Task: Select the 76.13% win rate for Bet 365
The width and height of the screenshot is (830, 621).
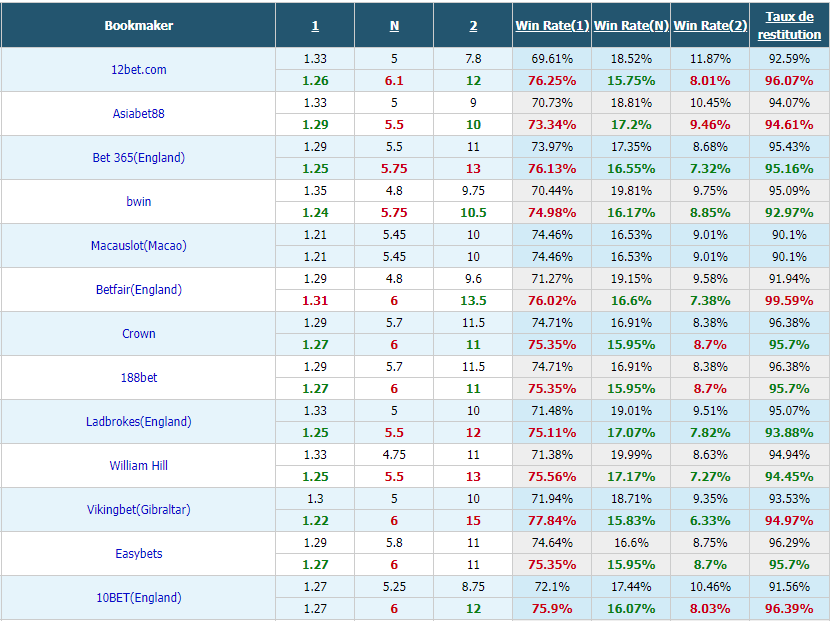Action: (552, 168)
